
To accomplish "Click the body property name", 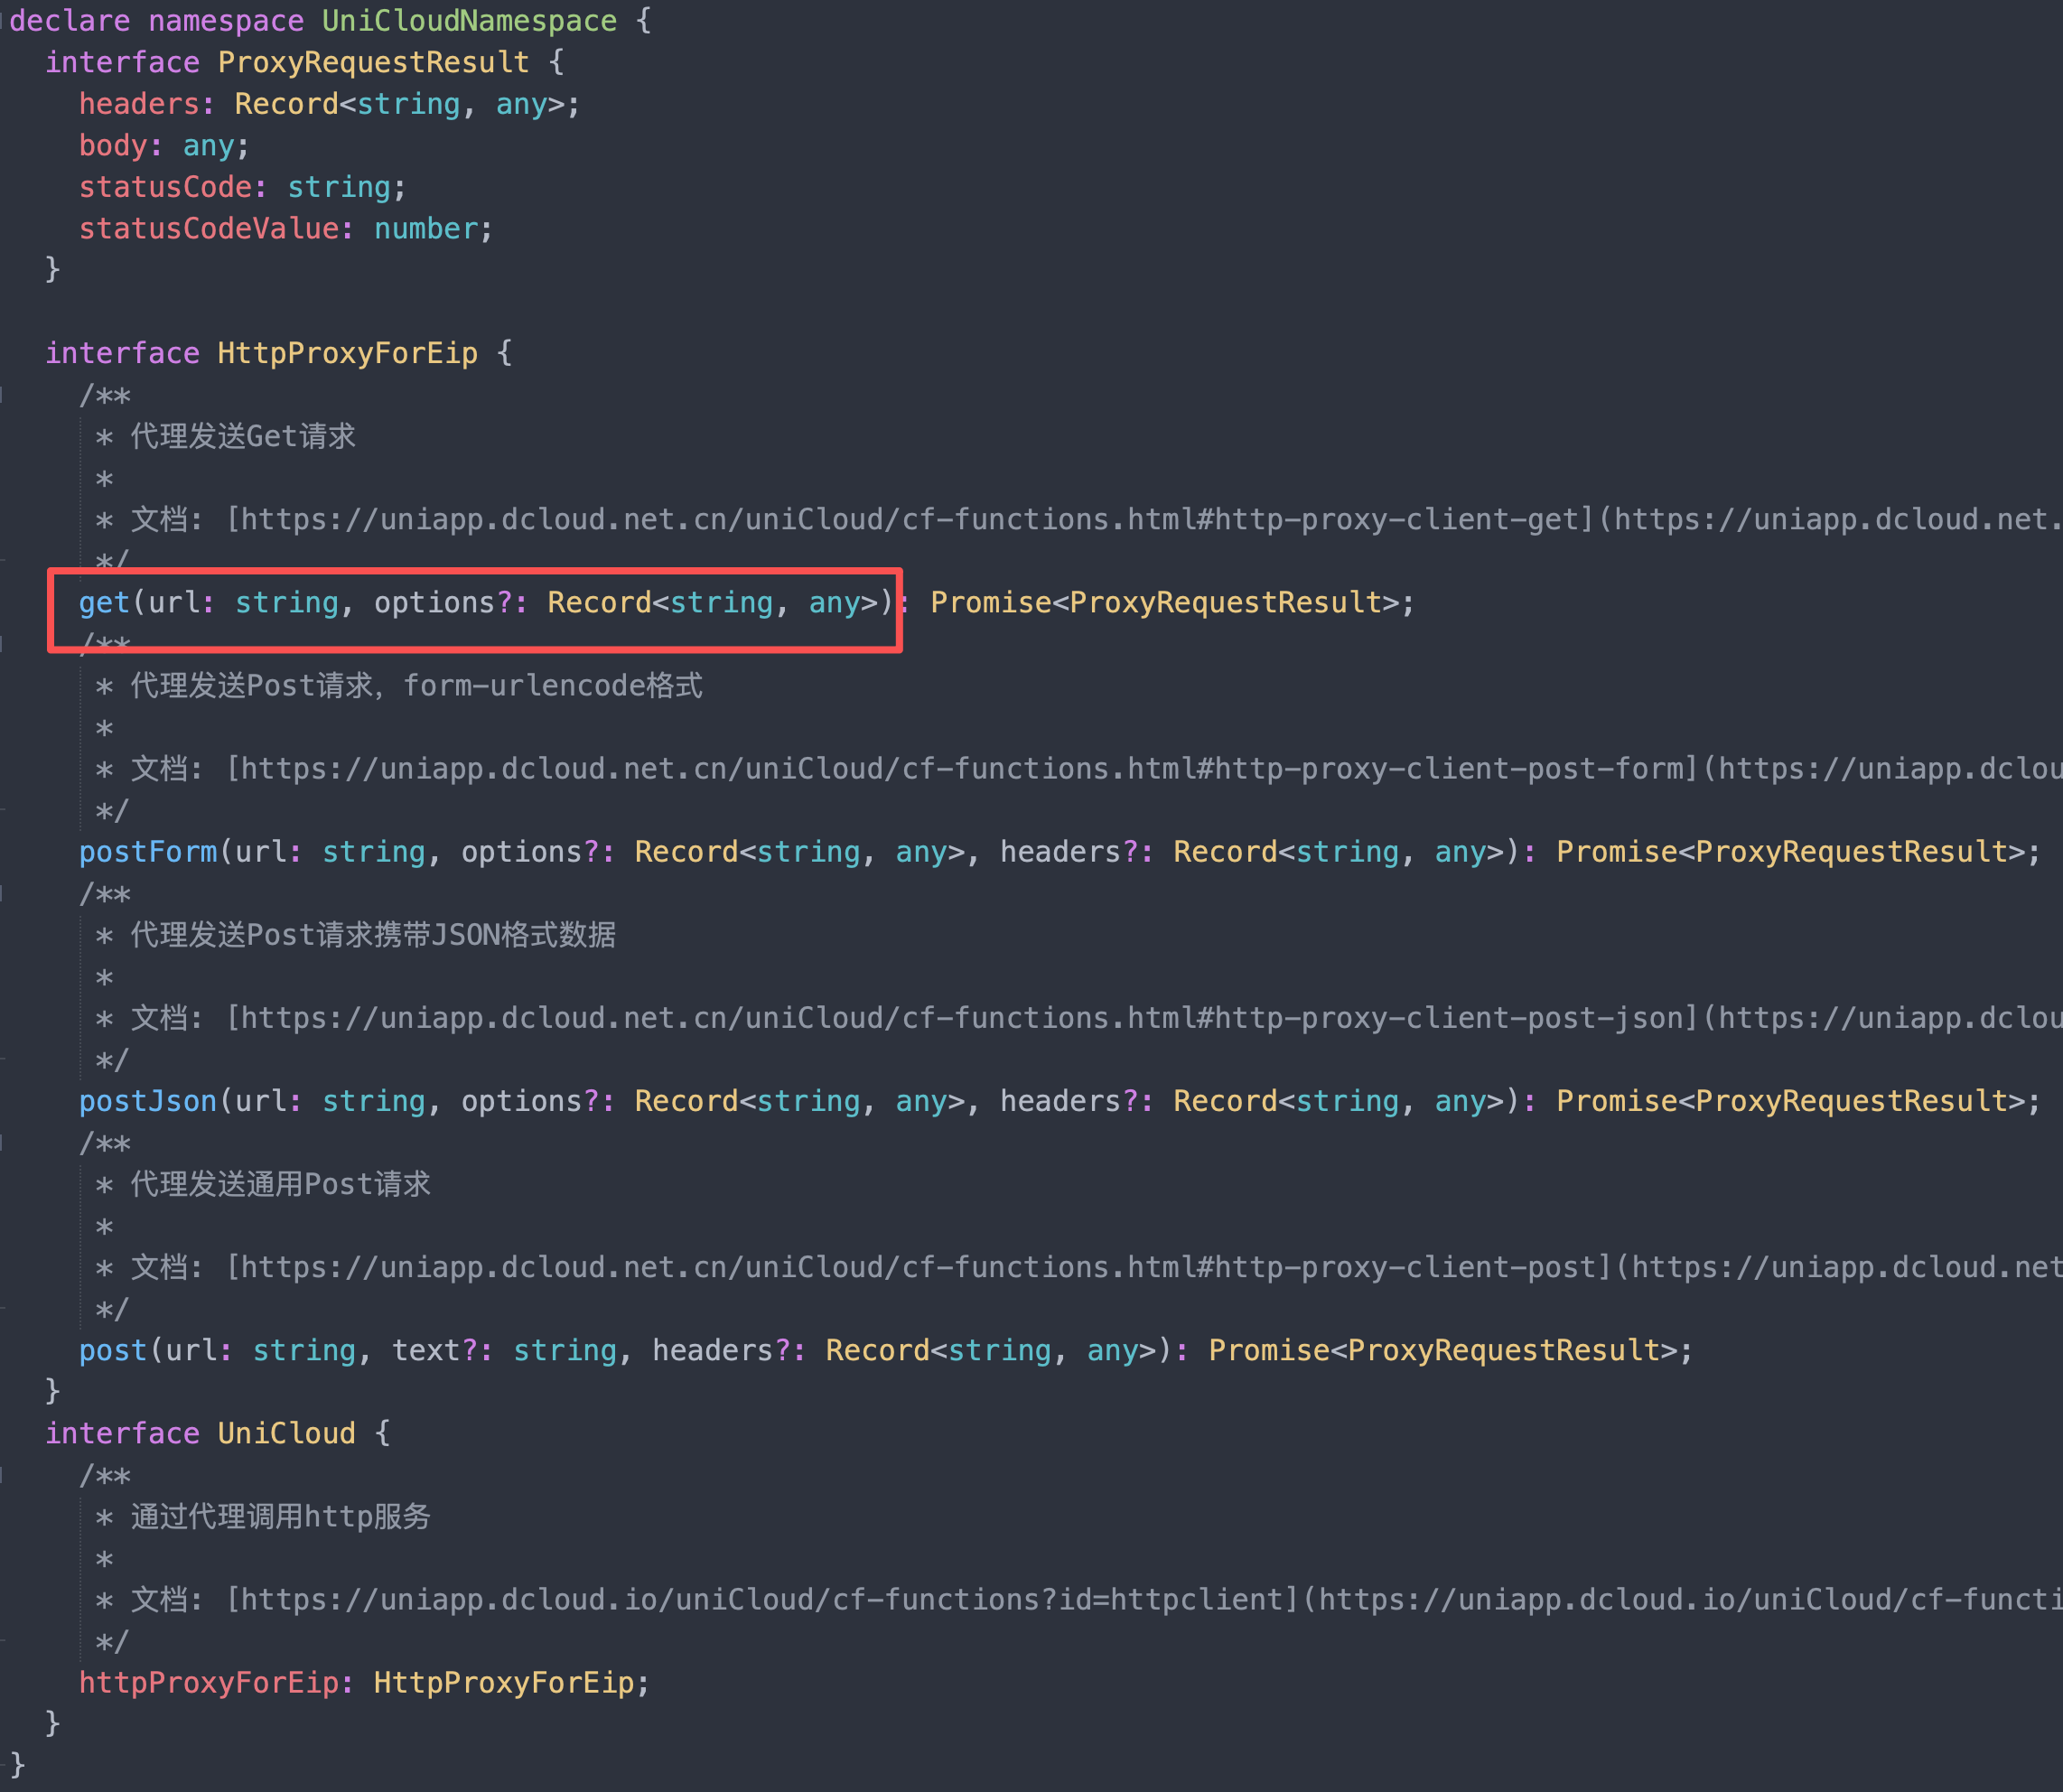I will point(113,146).
